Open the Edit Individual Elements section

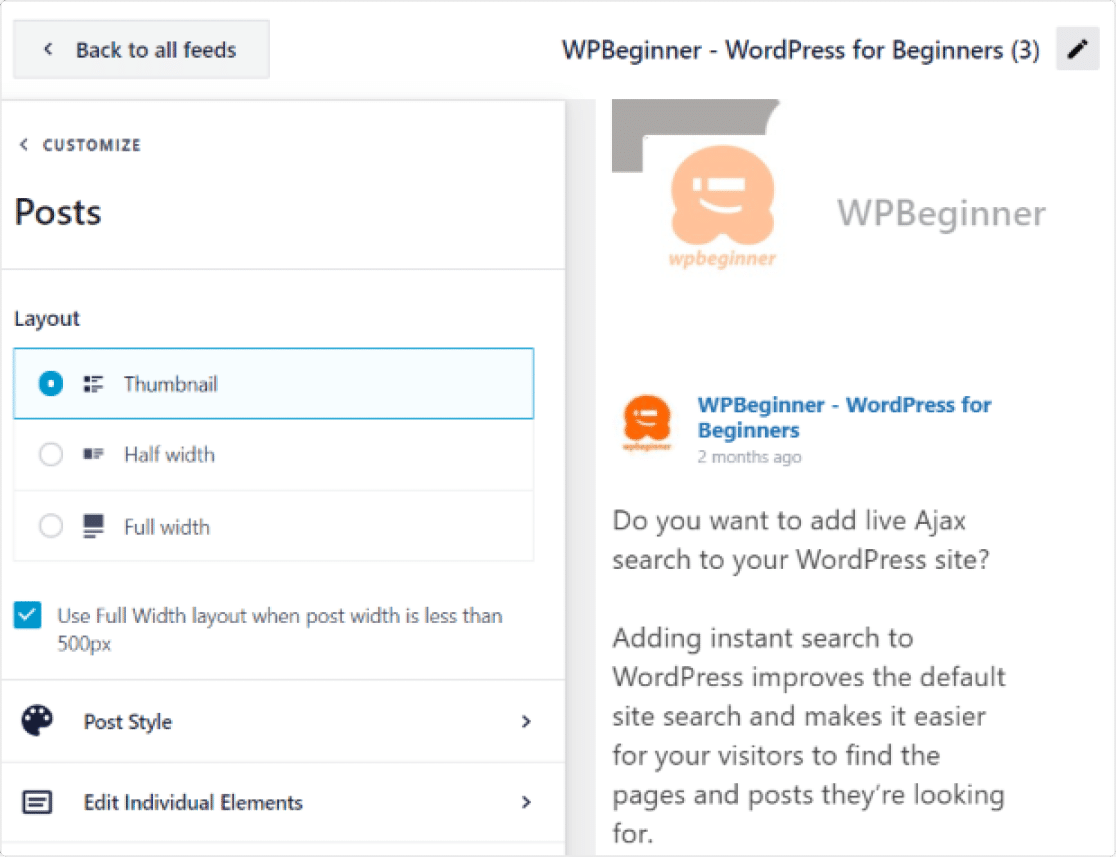click(x=283, y=802)
